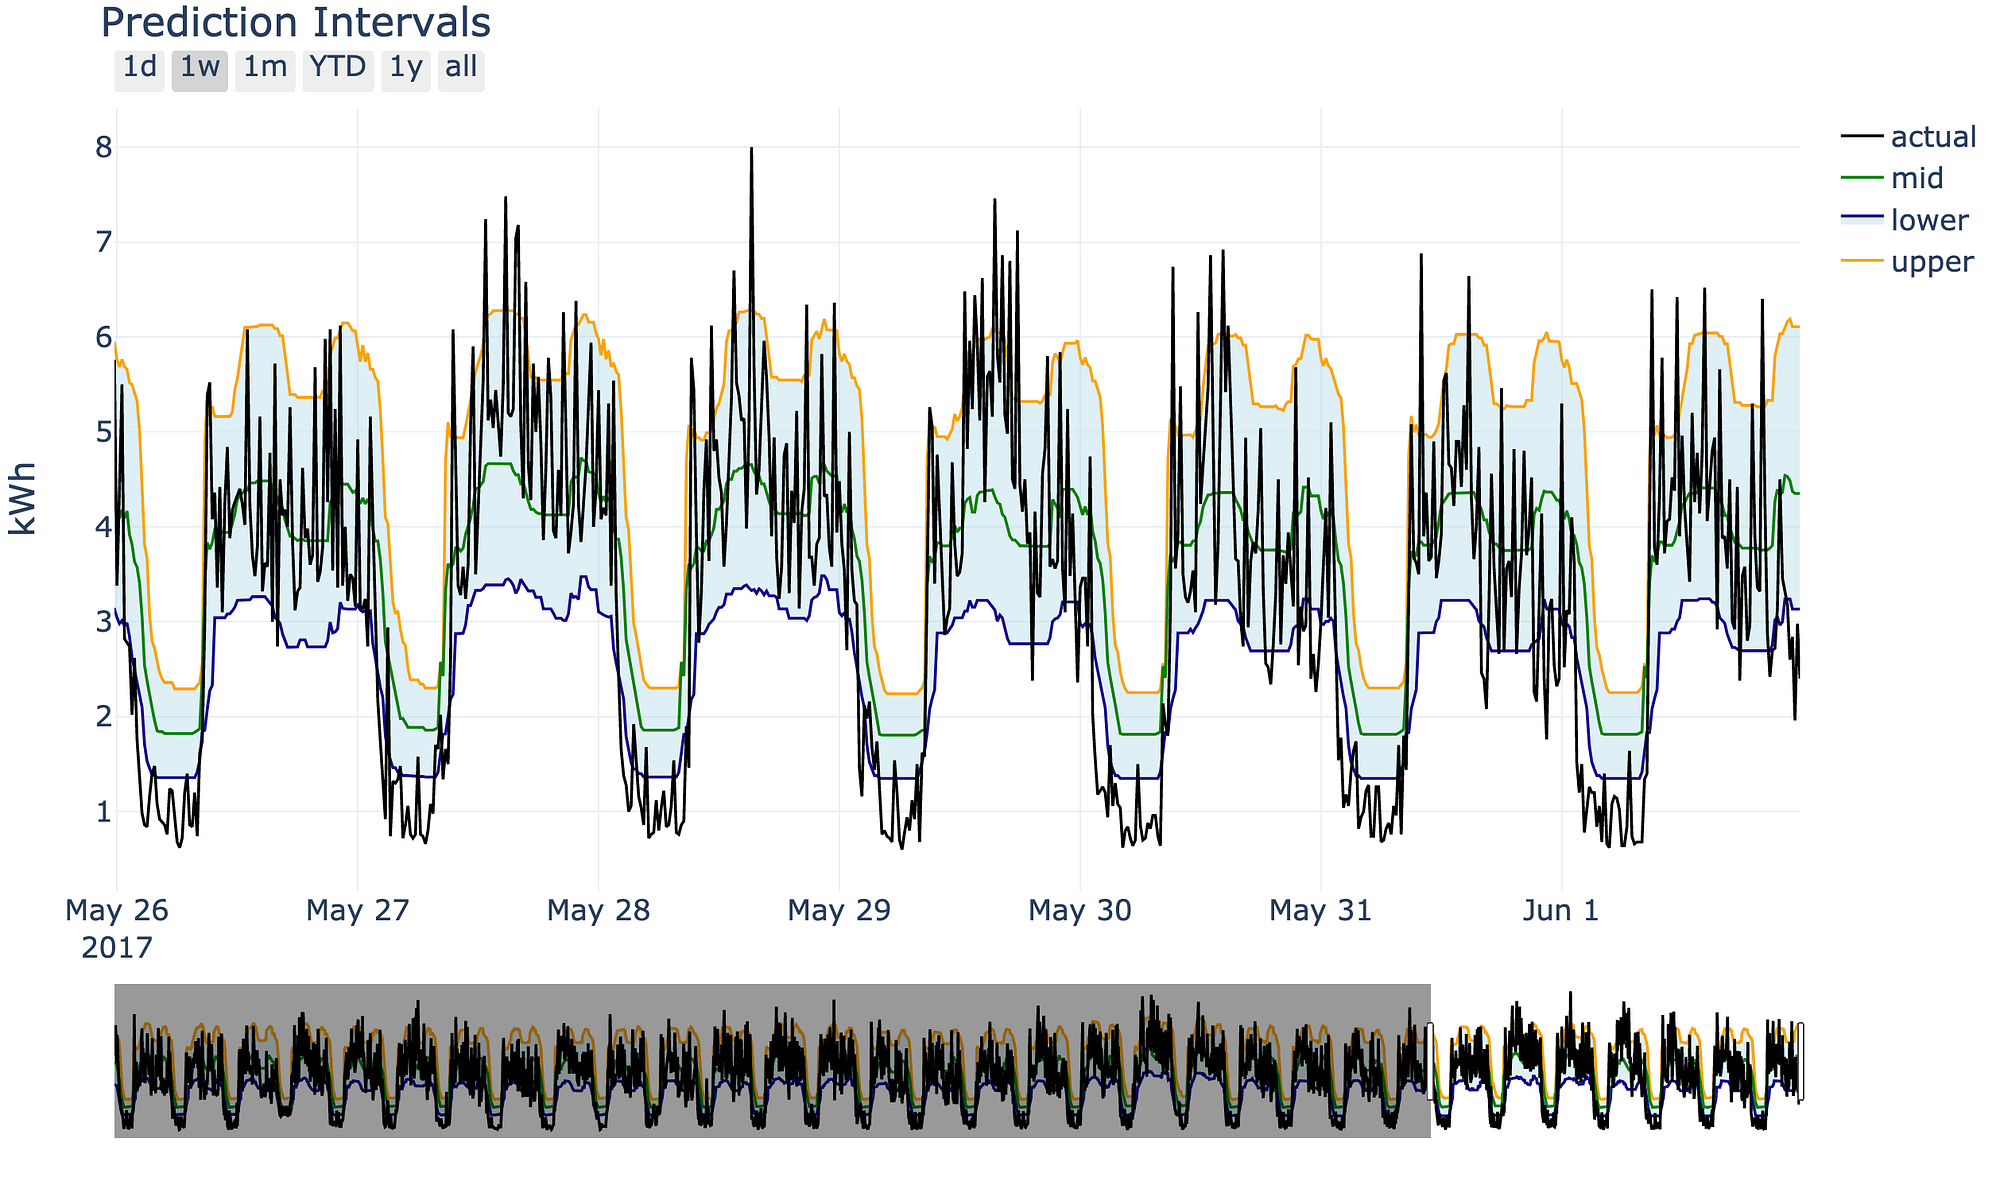Click the May 30 x-axis label
The image size is (2000, 1192).
(x=1080, y=911)
